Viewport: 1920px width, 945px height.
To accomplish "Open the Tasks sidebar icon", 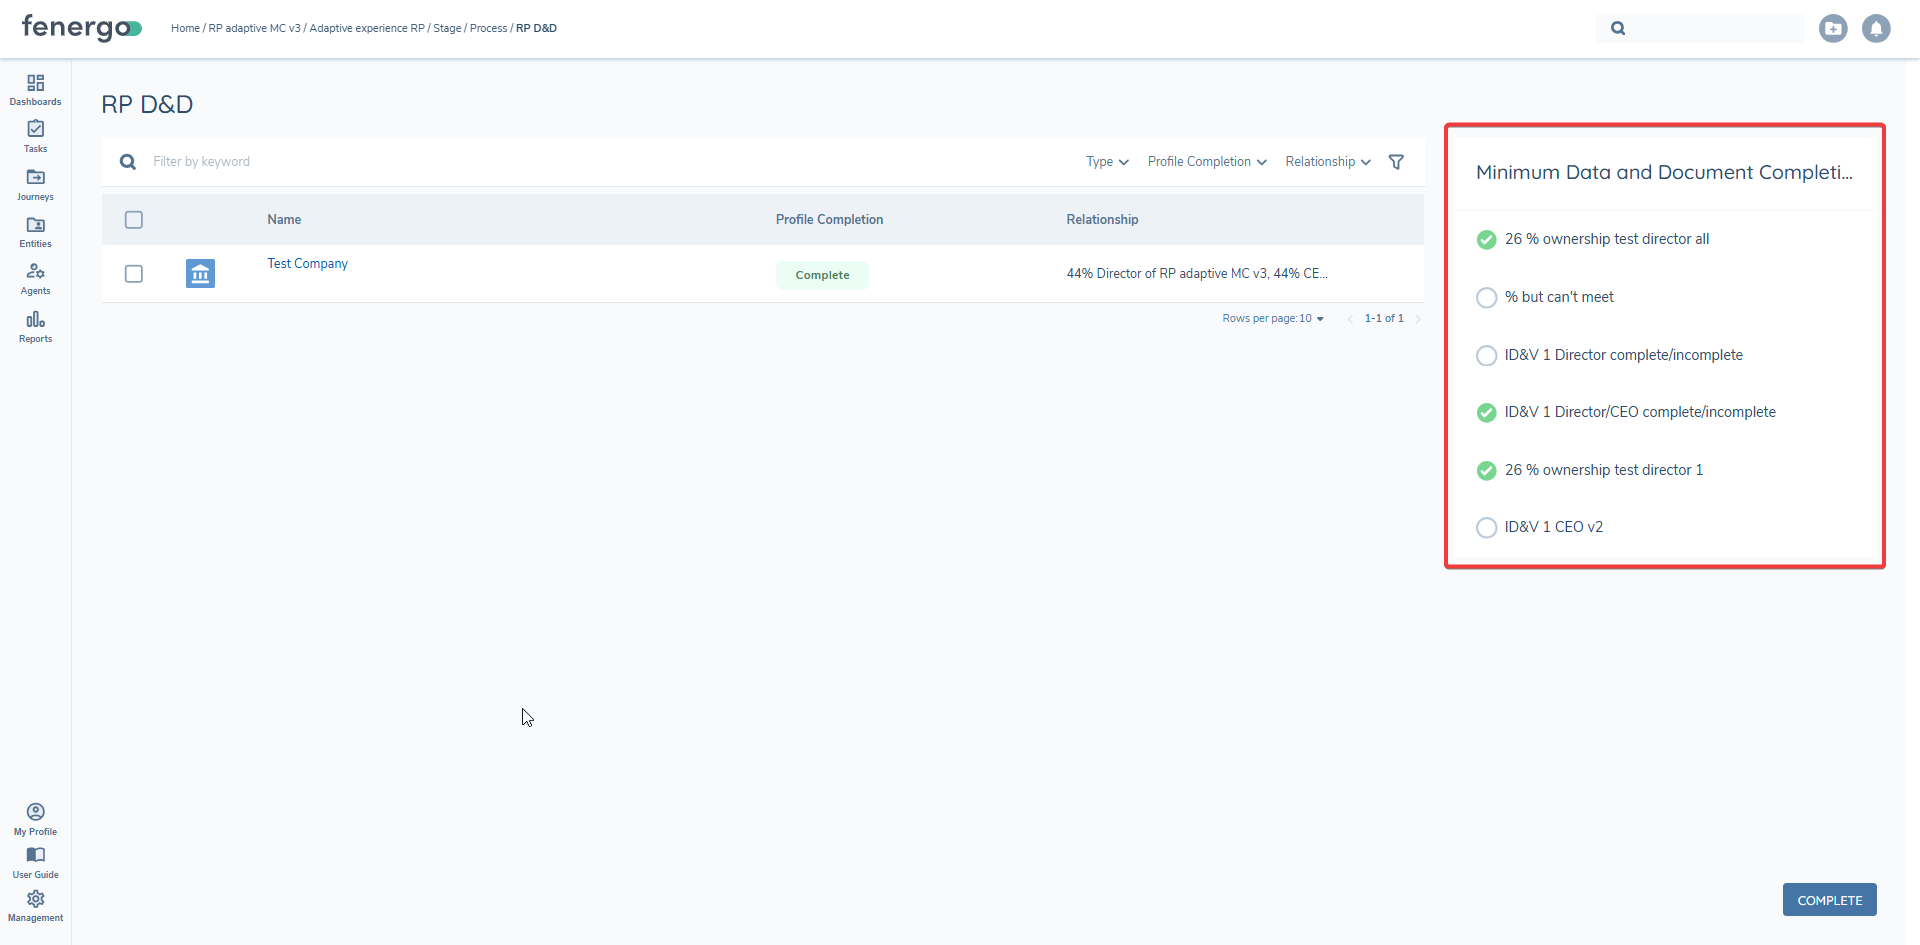I will point(35,136).
